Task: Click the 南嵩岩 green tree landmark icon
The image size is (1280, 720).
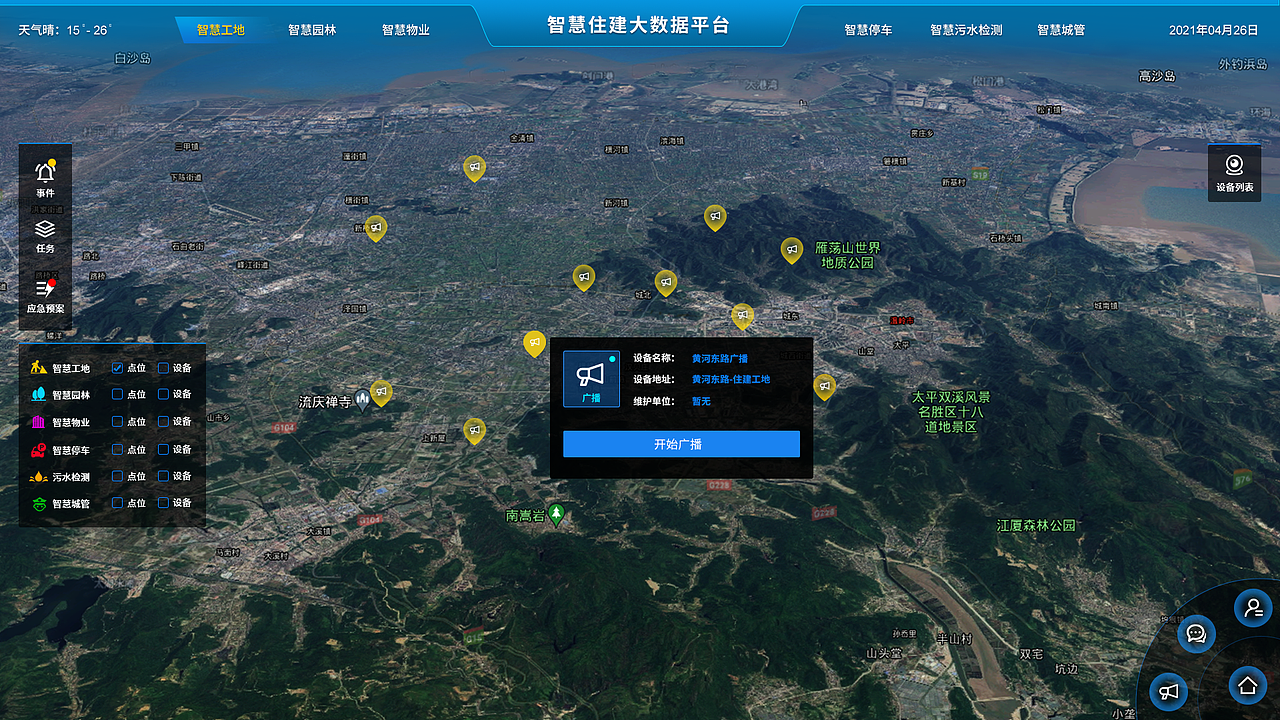Action: 557,514
